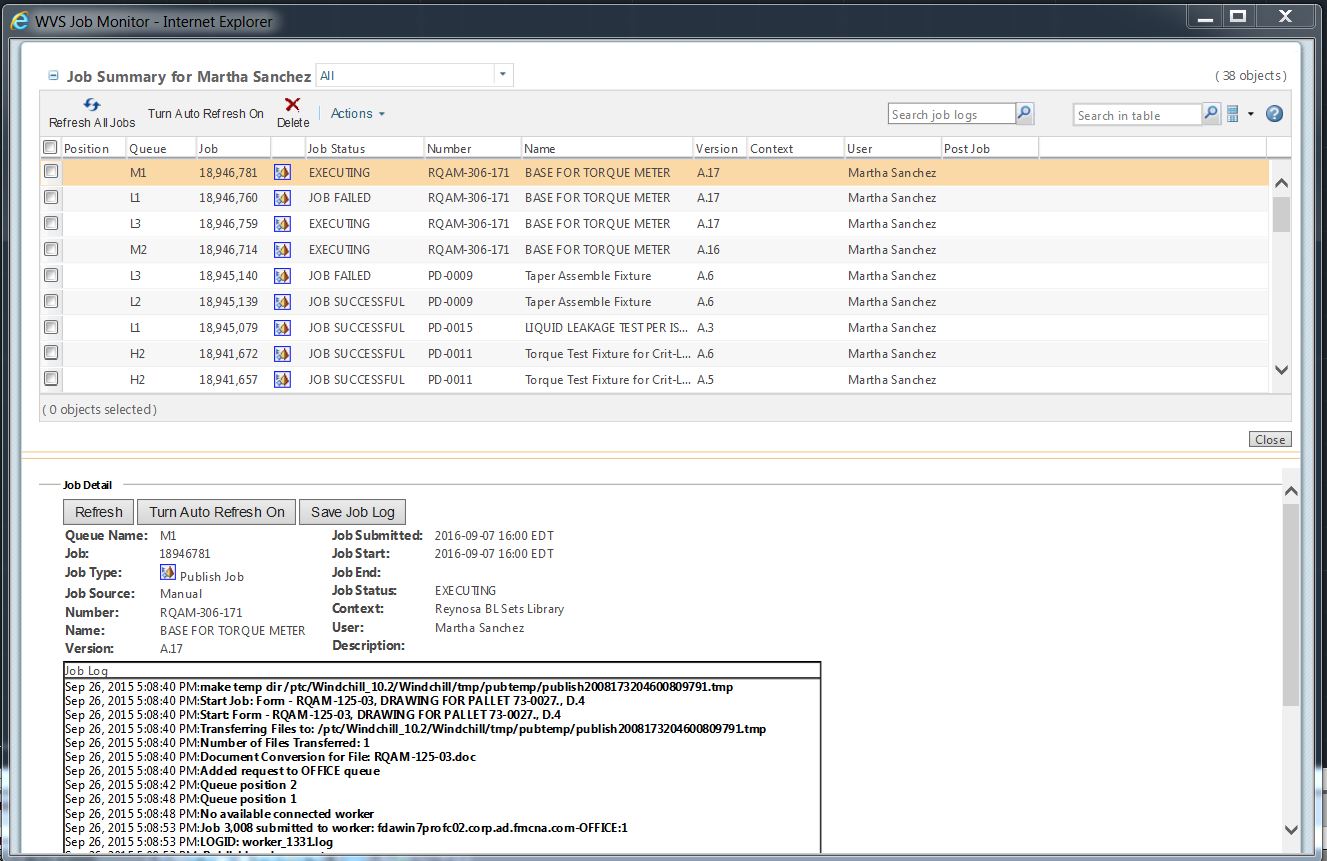This screenshot has height=861, width=1327.
Task: Check the box for job 18,946,759
Action: [51, 224]
